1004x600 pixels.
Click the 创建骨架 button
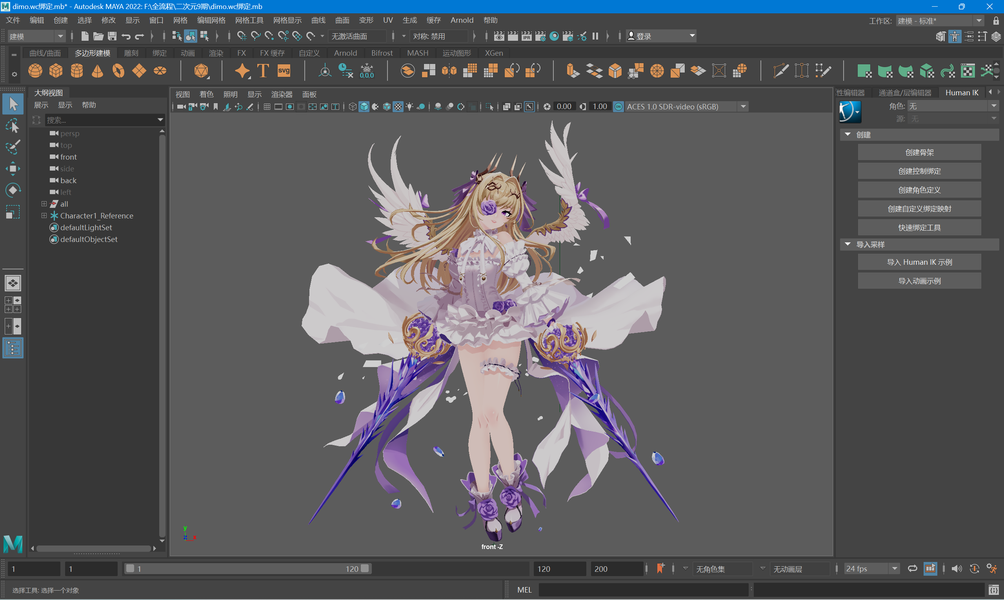click(919, 152)
